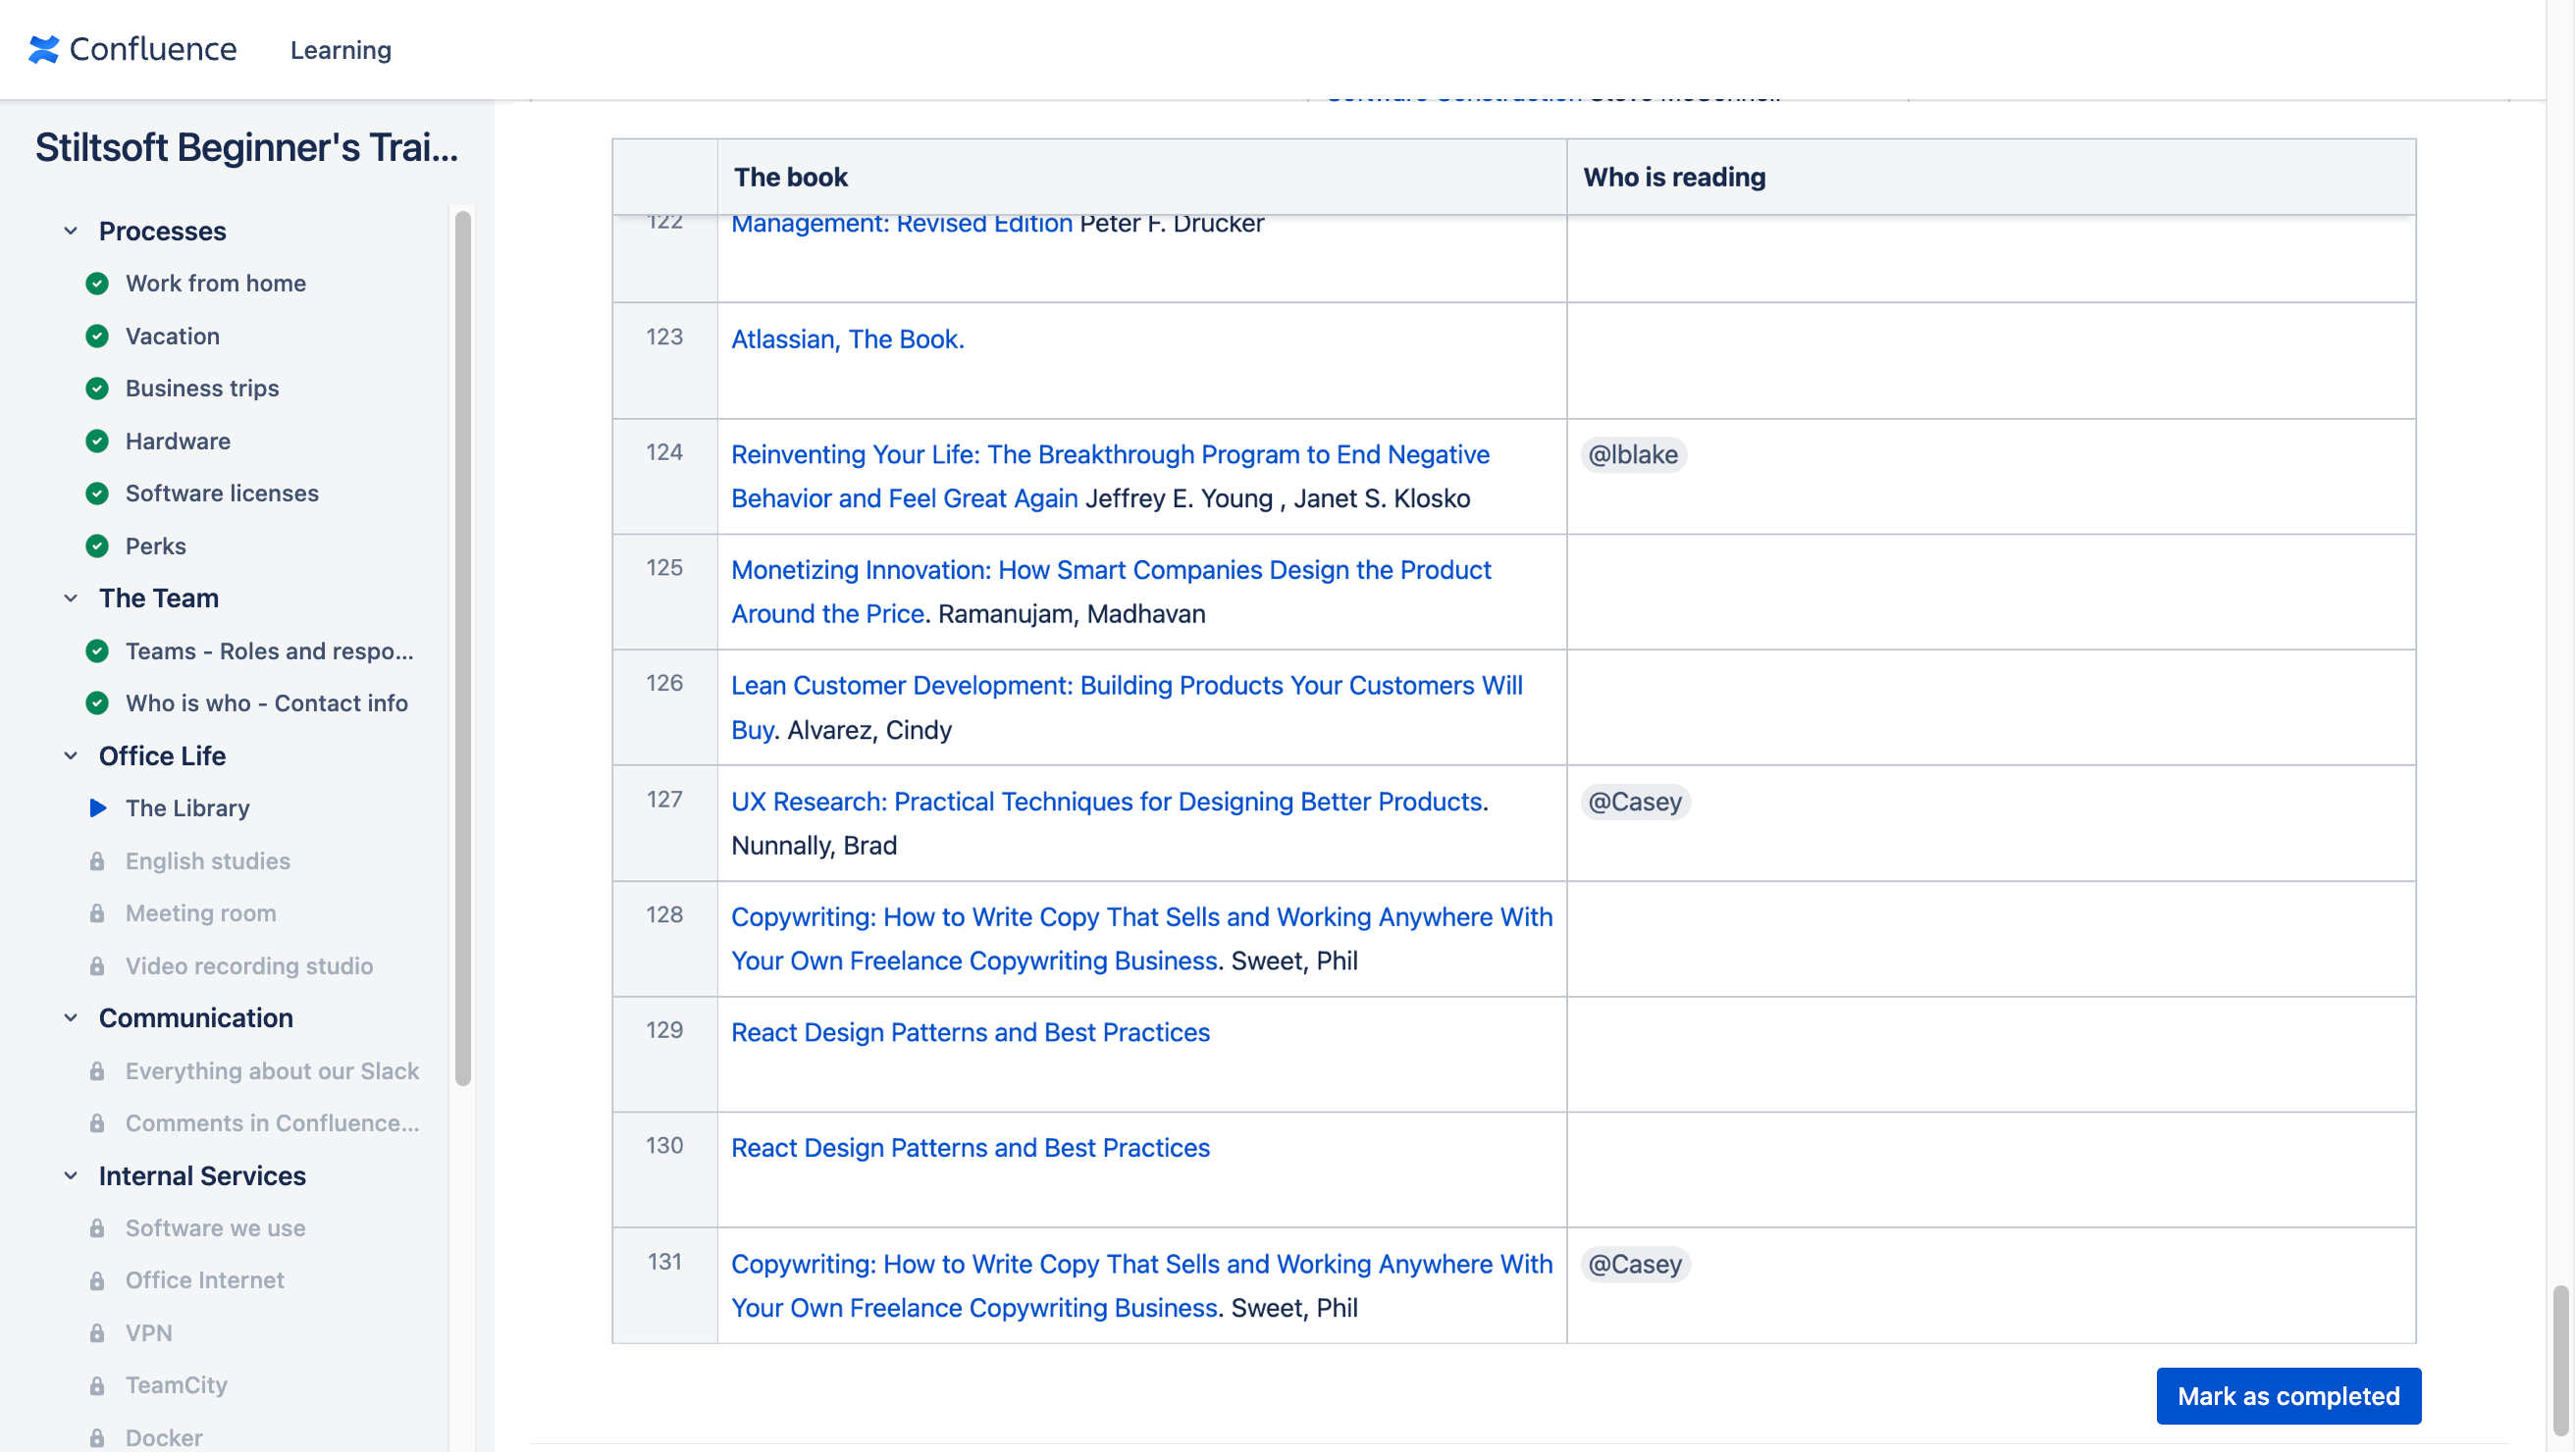
Task: Click the Internal Services section header
Action: point(201,1174)
